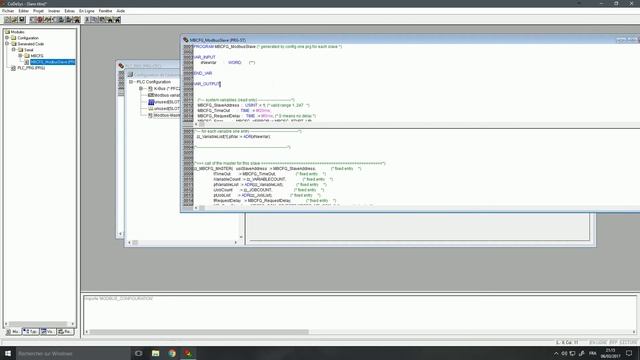Click the Paste toolbar icon
The width and height of the screenshot is (640, 360).
tap(102, 19)
